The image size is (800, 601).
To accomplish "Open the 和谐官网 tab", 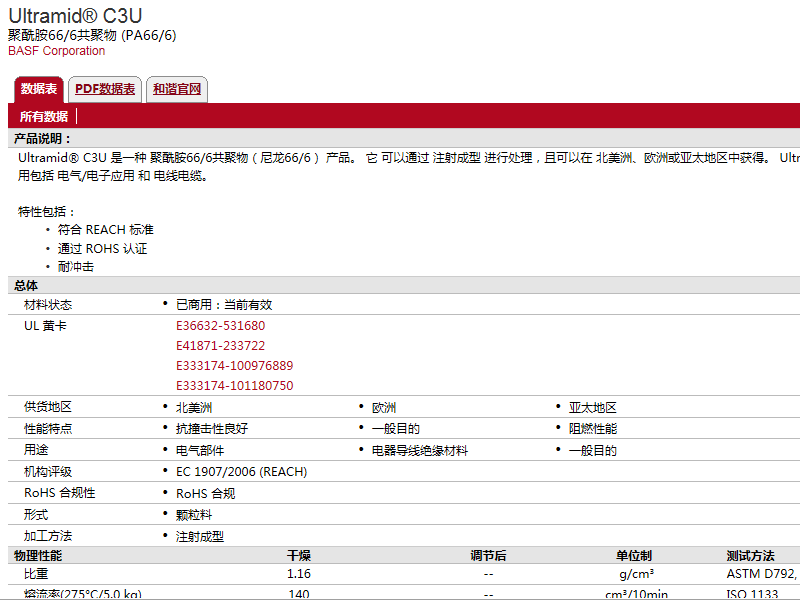I will click(177, 89).
